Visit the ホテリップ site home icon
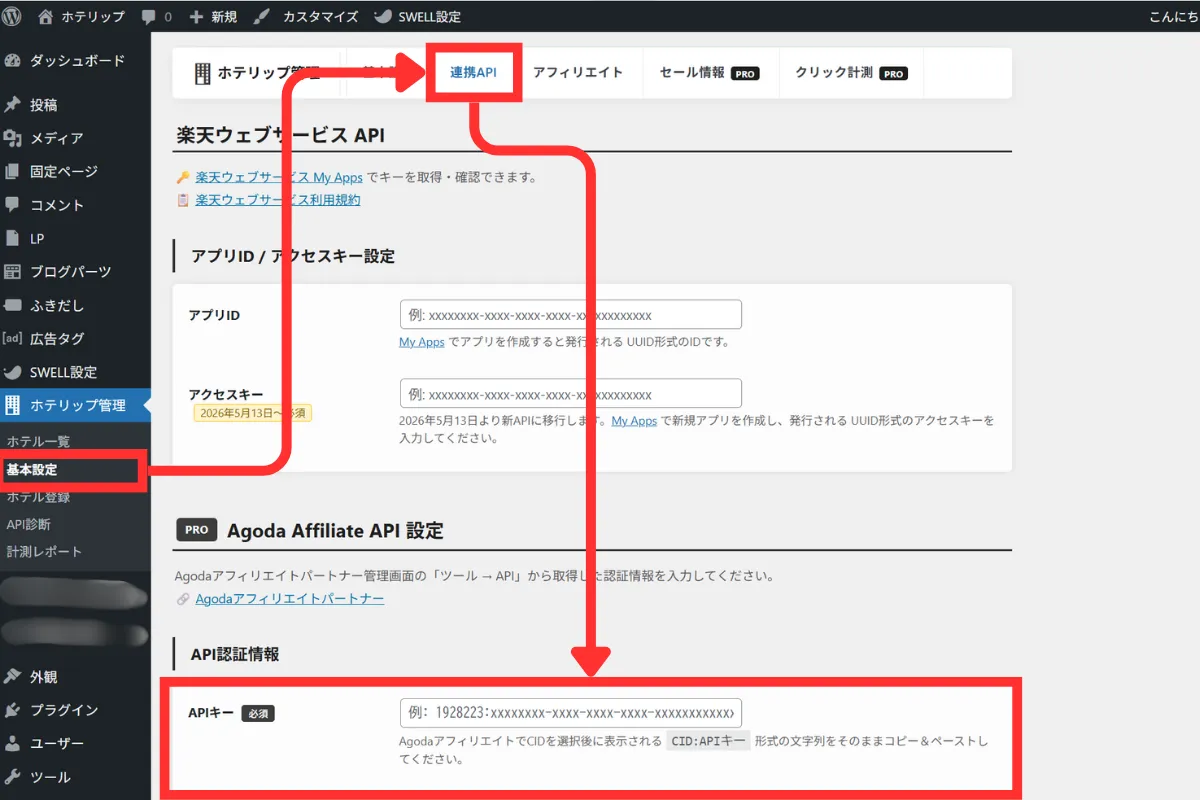1200x800 pixels. 46,16
